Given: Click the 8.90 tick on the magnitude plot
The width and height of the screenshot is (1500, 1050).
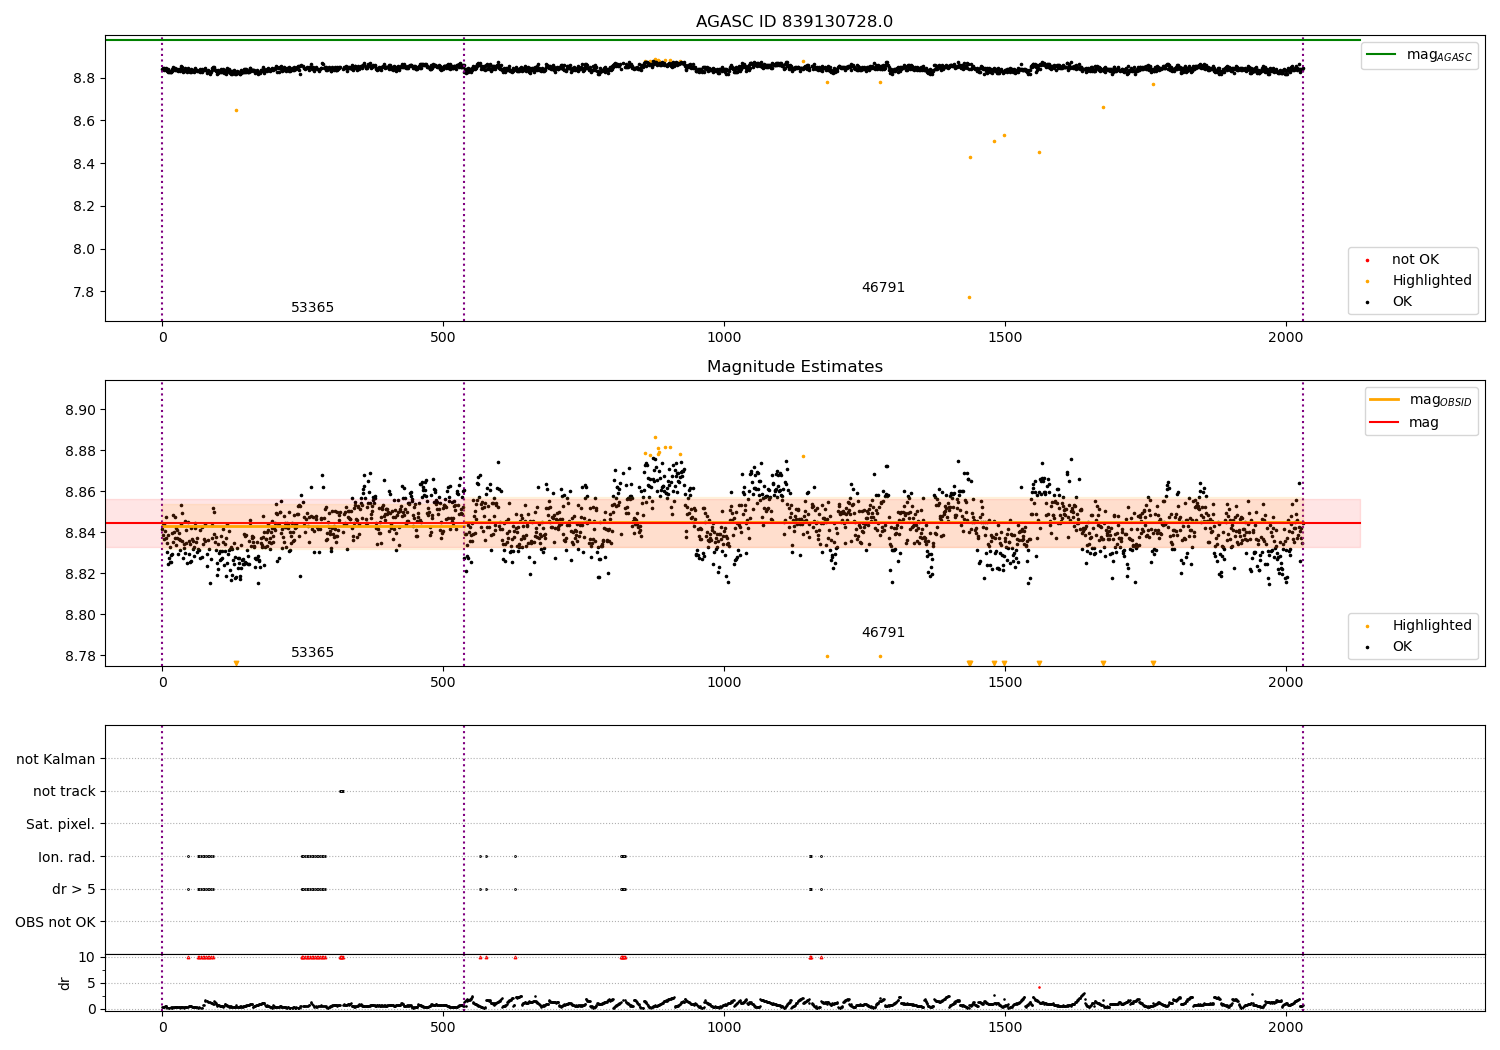Looking at the screenshot, I should pos(80,411).
